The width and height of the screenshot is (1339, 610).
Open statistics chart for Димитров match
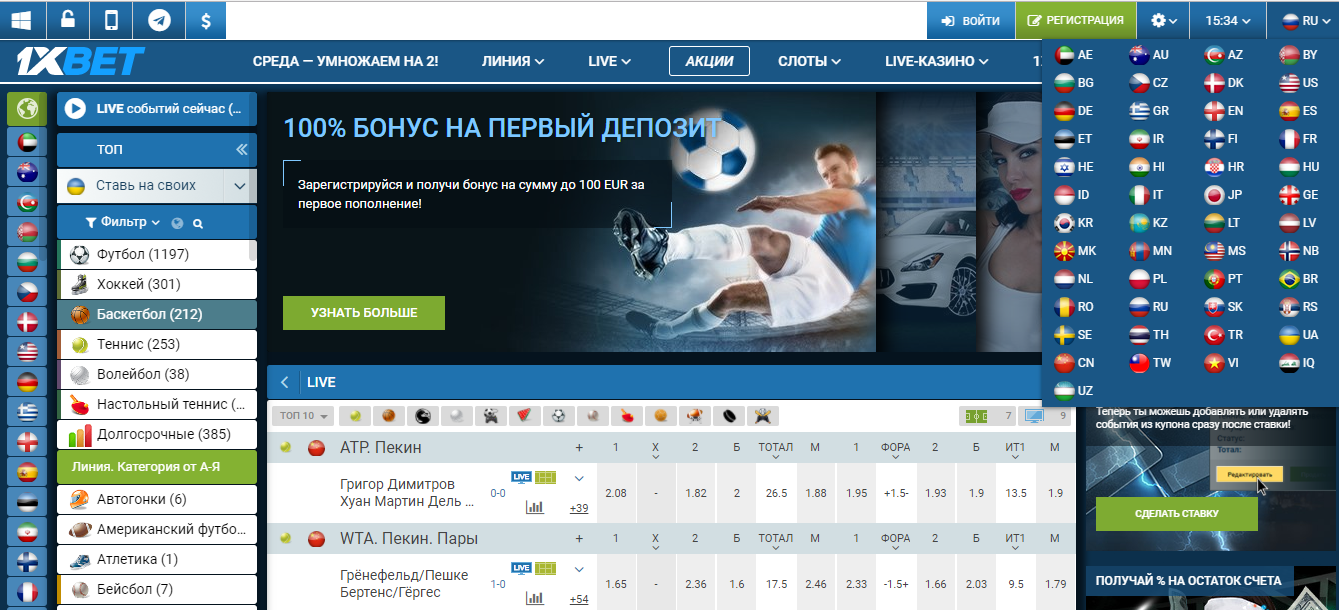[535, 507]
